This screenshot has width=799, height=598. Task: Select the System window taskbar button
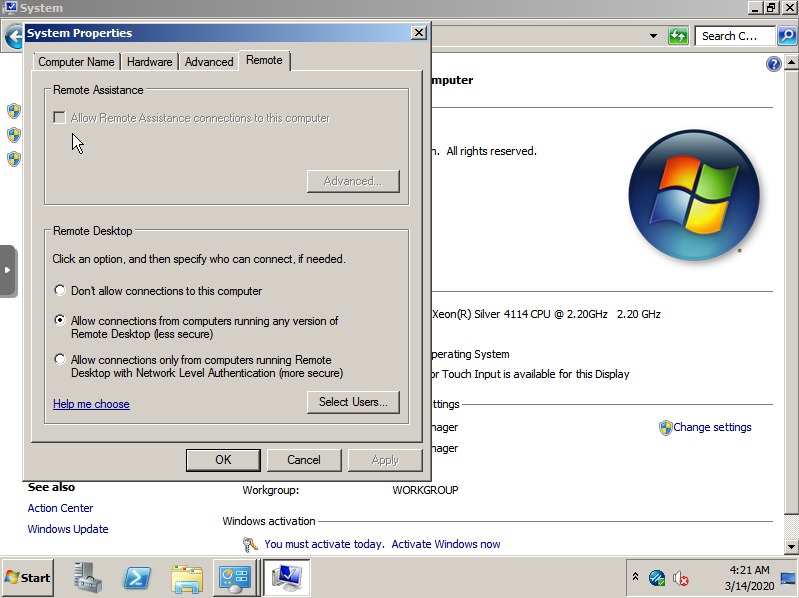coord(287,578)
